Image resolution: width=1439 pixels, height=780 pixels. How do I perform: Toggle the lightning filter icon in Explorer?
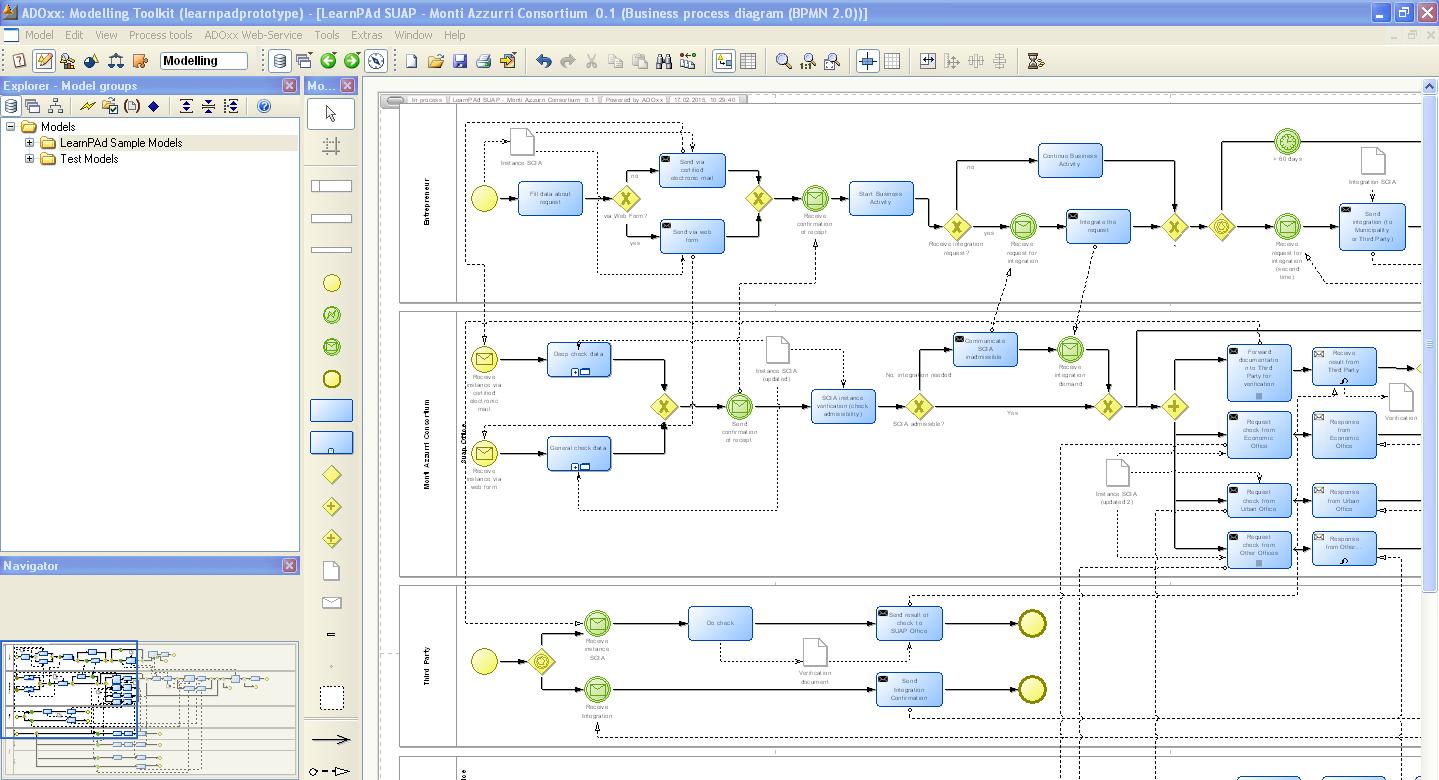[87, 106]
